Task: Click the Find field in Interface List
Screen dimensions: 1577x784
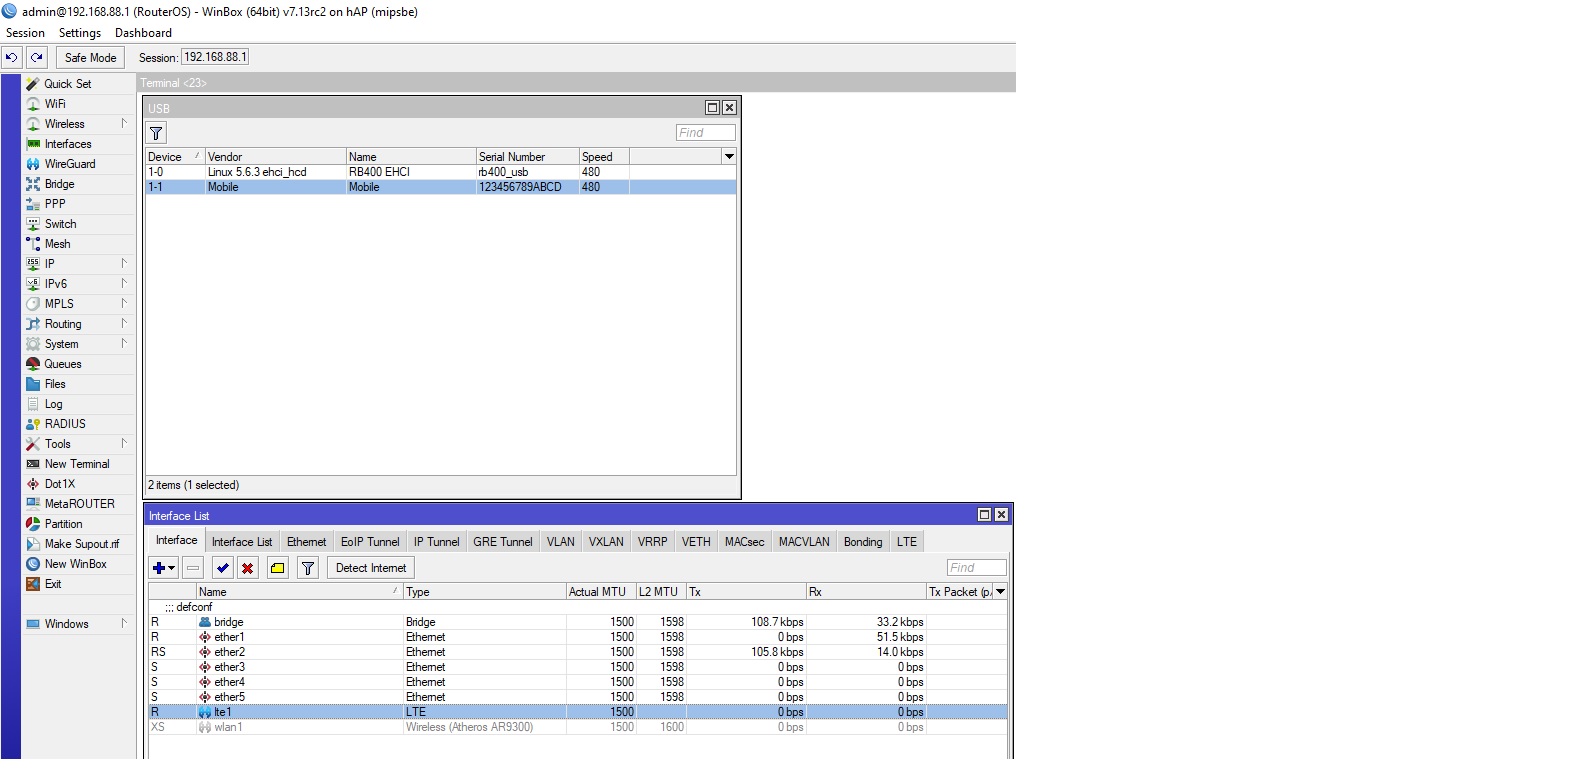Action: [x=977, y=568]
